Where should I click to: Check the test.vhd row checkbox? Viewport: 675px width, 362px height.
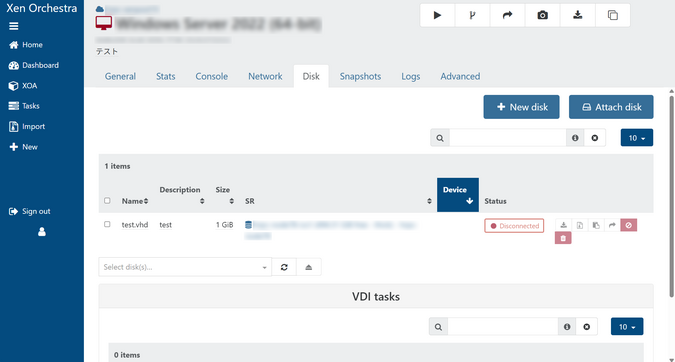pos(107,224)
